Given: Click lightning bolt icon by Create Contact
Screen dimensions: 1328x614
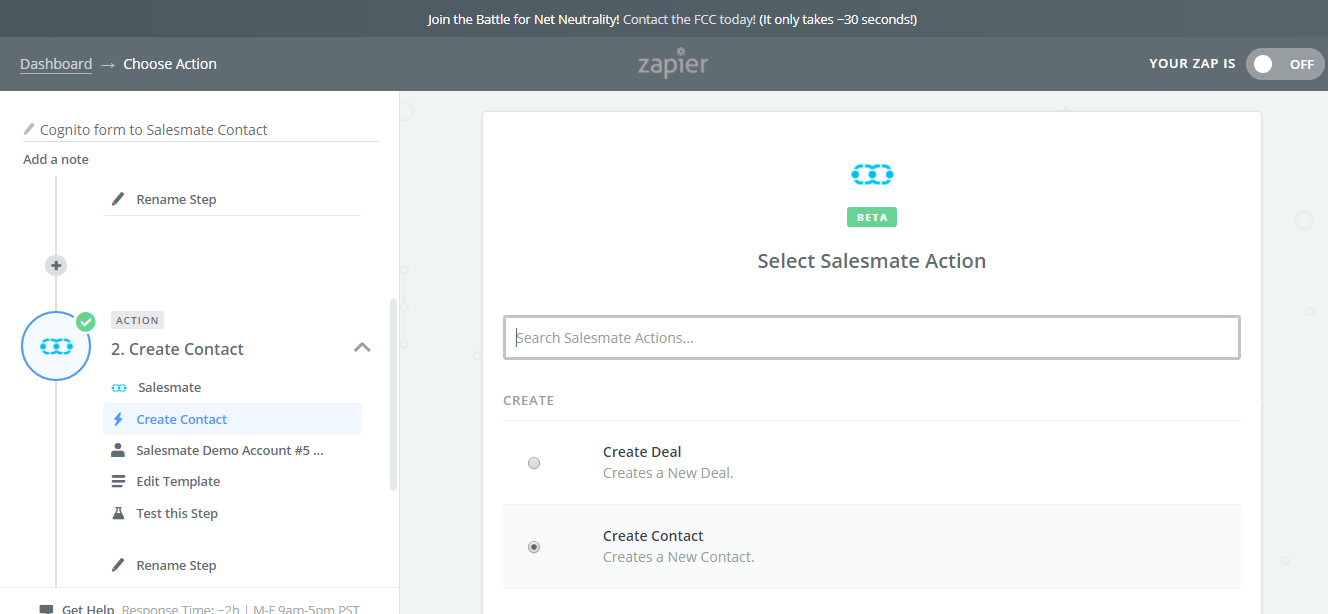Looking at the screenshot, I should pyautogui.click(x=118, y=419).
